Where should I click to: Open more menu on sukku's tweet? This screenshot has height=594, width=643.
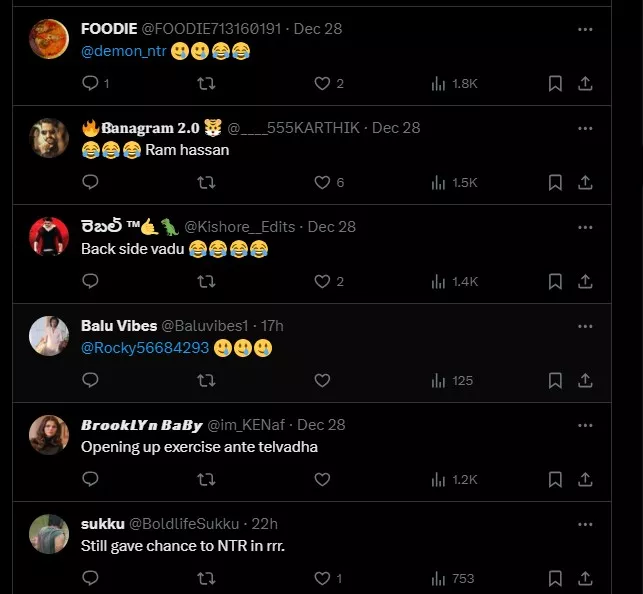click(x=586, y=524)
